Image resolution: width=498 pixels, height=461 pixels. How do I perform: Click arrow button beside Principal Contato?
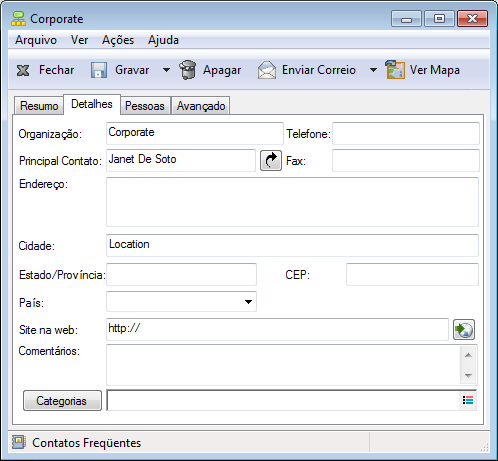[271, 161]
